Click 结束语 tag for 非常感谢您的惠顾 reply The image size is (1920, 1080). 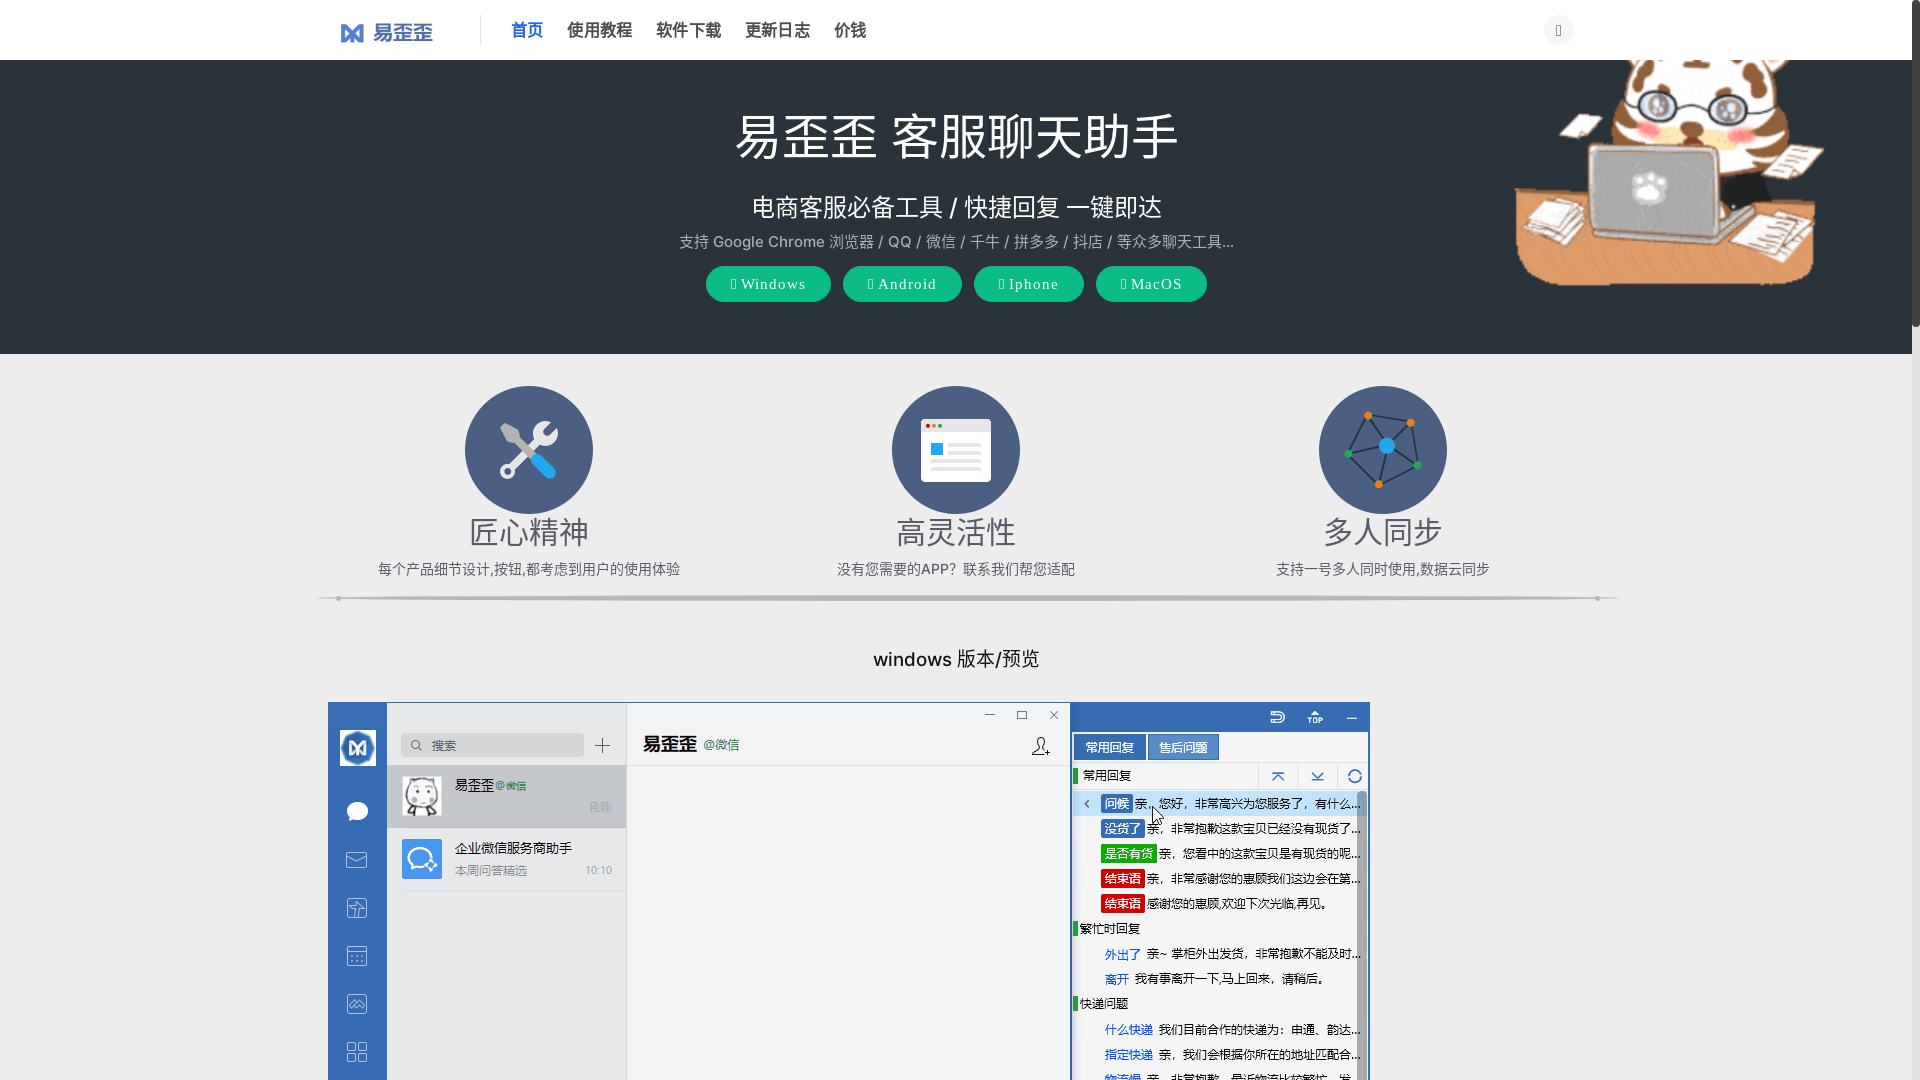[x=1122, y=879]
